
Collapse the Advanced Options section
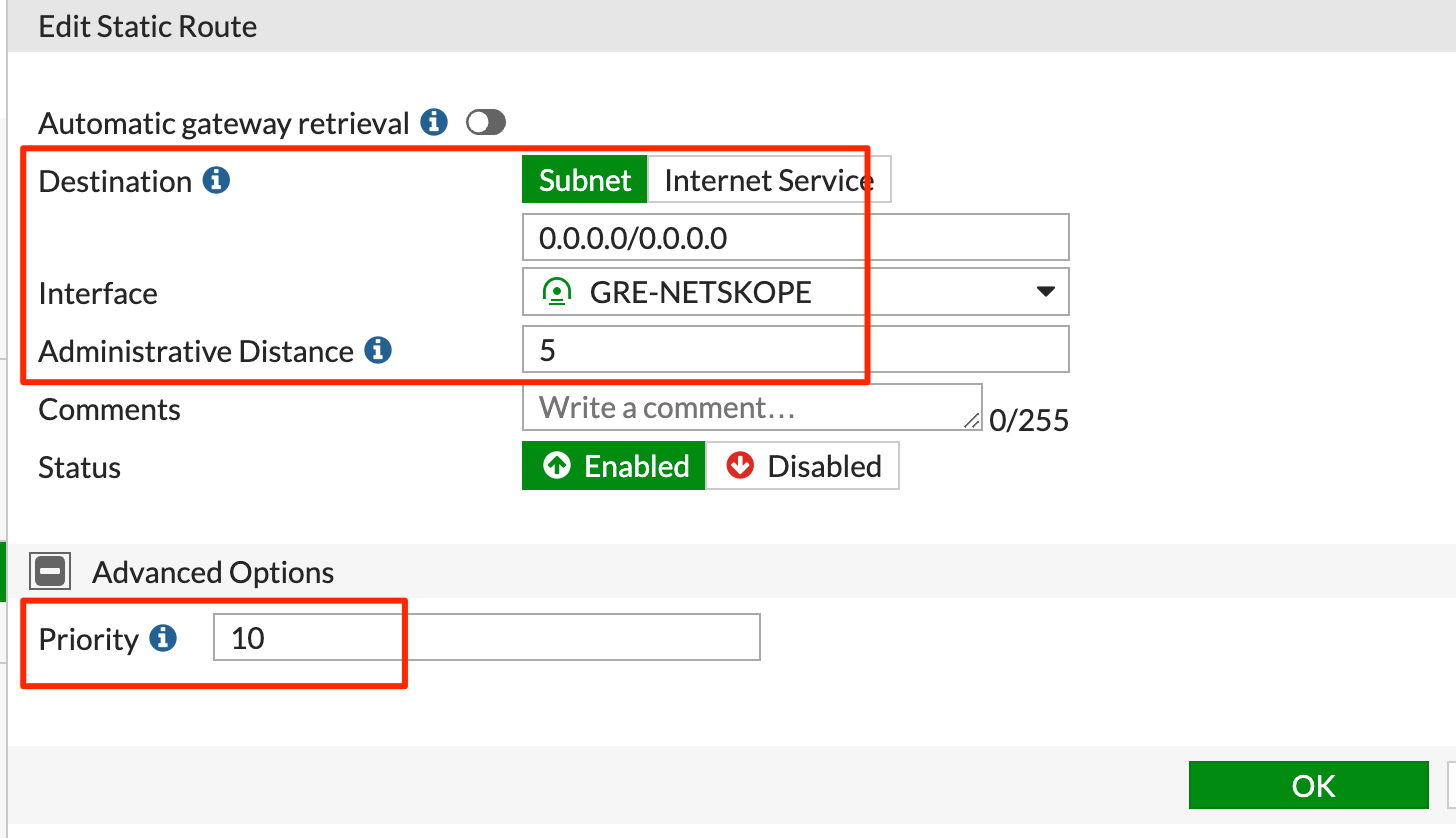[x=49, y=570]
